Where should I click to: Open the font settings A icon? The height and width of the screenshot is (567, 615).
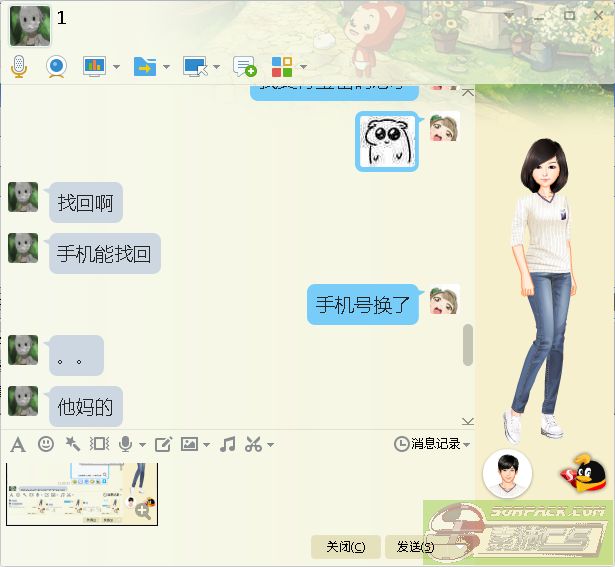coord(18,445)
